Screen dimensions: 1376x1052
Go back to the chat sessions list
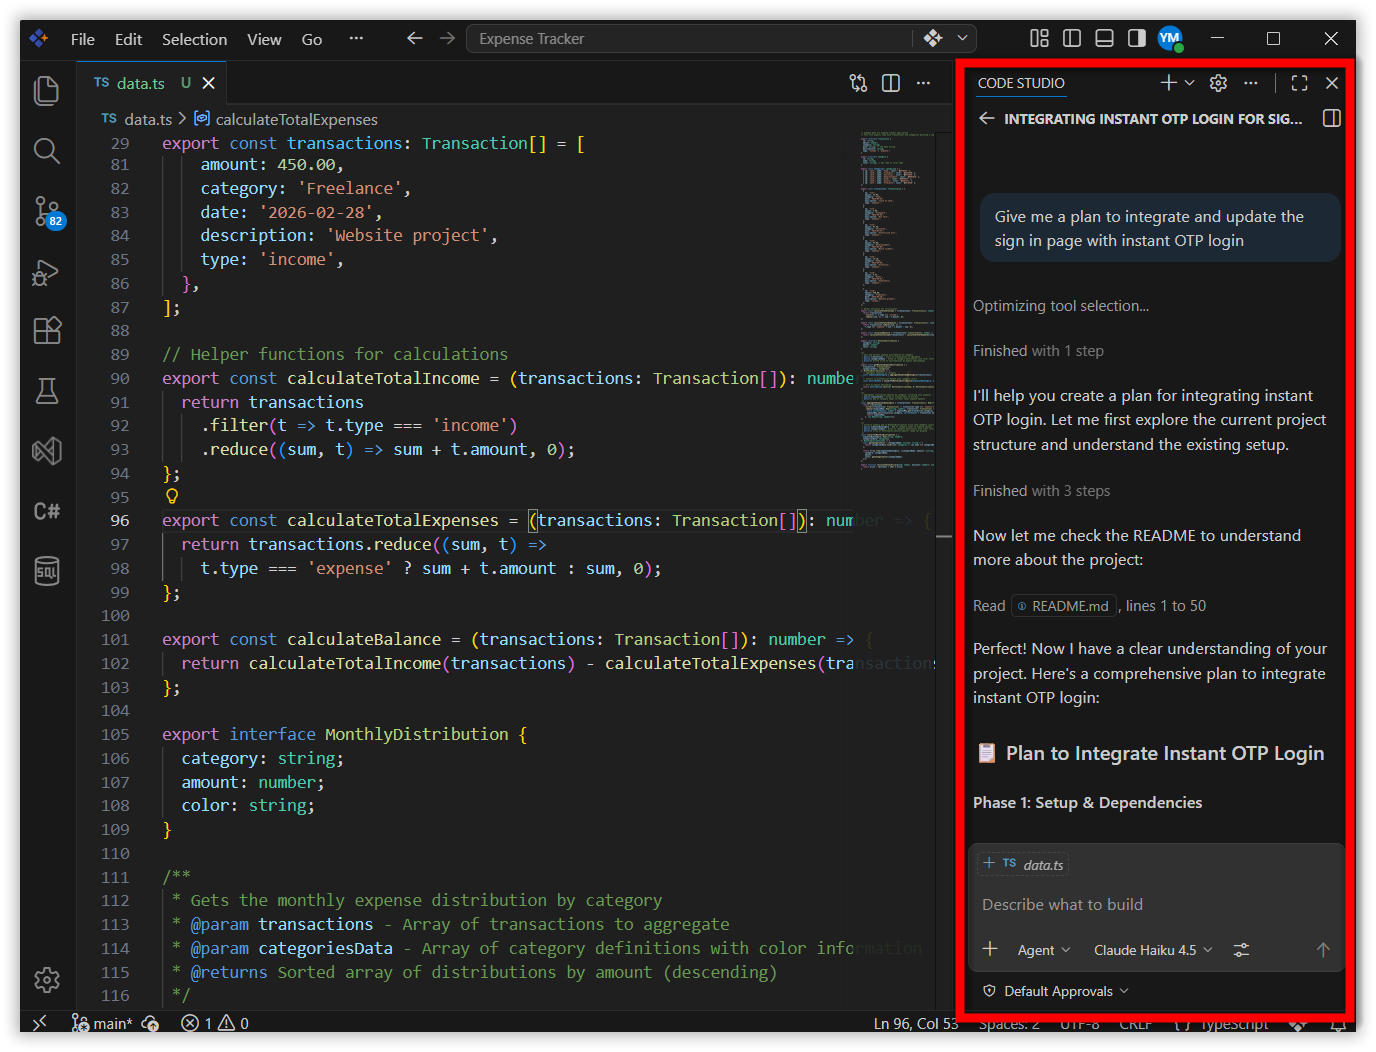point(987,118)
